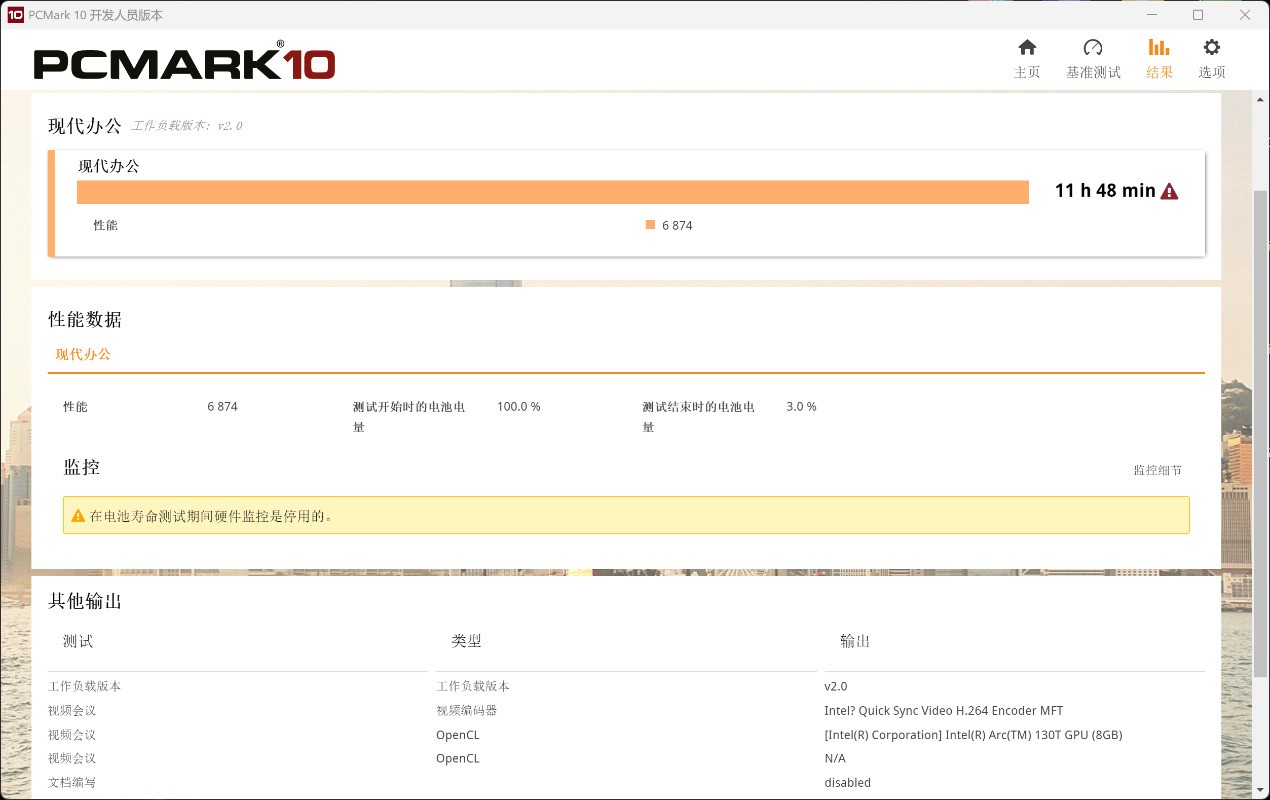This screenshot has height=800, width=1270.
Task: Click the 11 h 48 min result
Action: point(1105,191)
